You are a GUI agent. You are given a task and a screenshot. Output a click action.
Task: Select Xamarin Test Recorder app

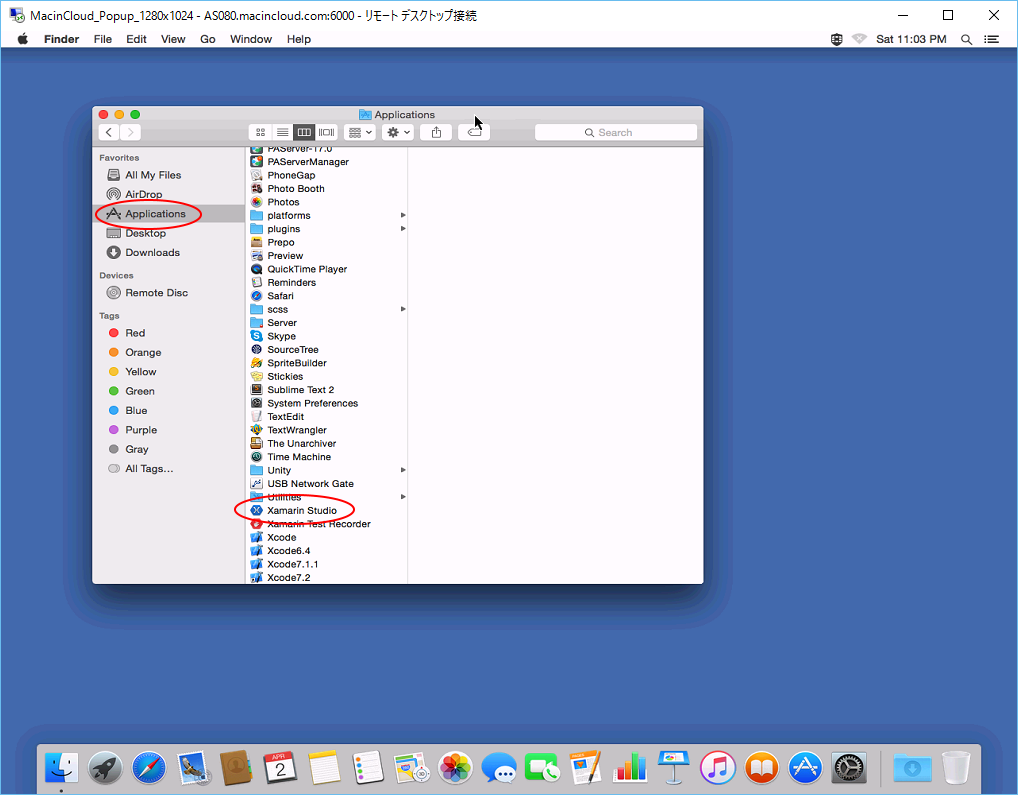point(310,524)
